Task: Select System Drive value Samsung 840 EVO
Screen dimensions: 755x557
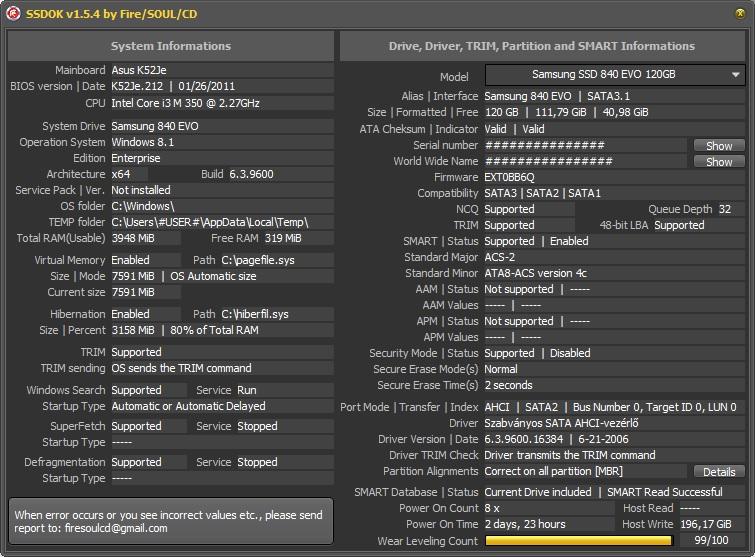Action: 155,126
